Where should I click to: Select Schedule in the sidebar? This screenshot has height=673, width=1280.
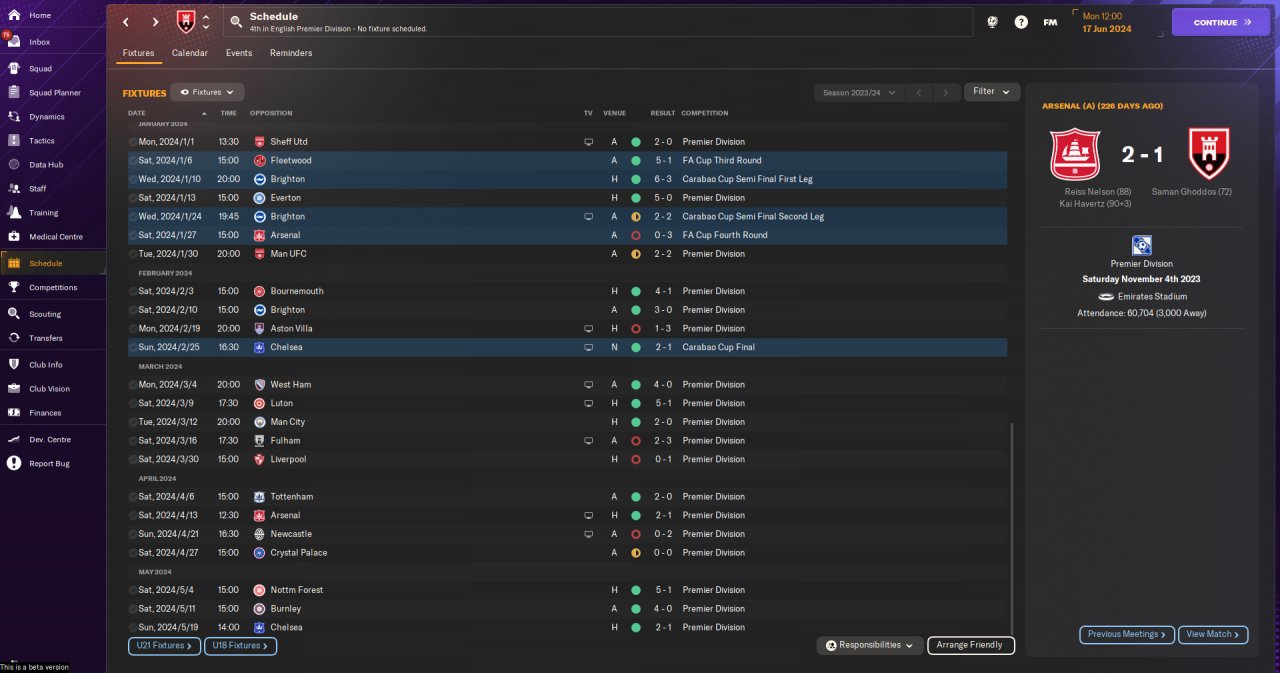pyautogui.click(x=52, y=263)
